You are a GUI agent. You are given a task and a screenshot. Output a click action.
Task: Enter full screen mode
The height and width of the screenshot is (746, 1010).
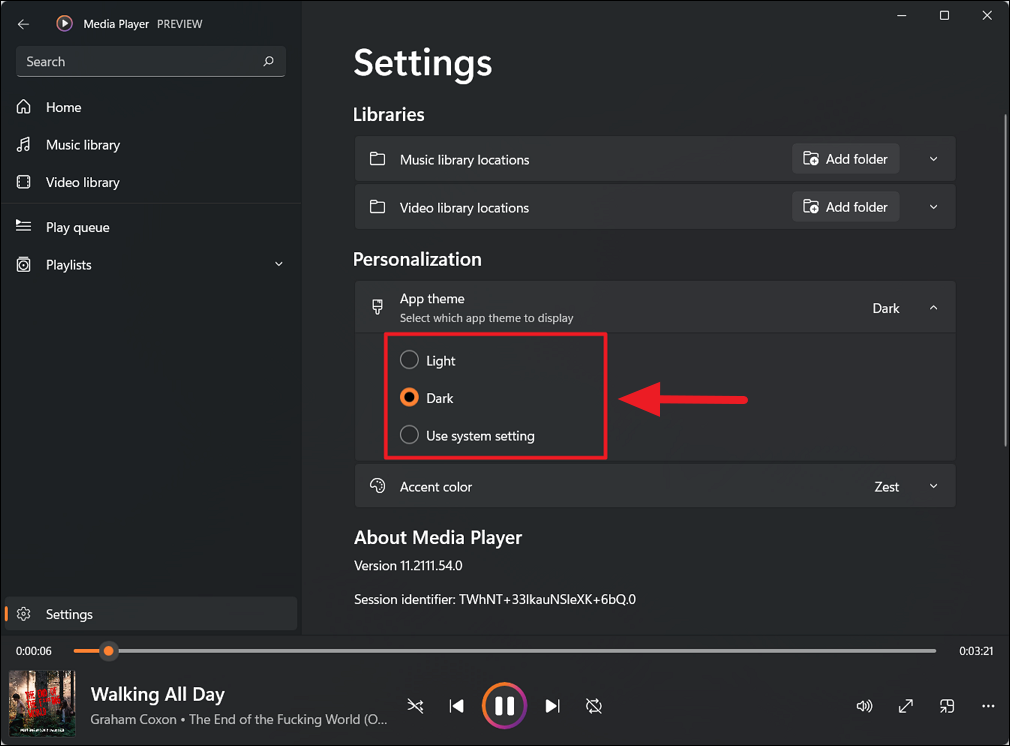[906, 706]
